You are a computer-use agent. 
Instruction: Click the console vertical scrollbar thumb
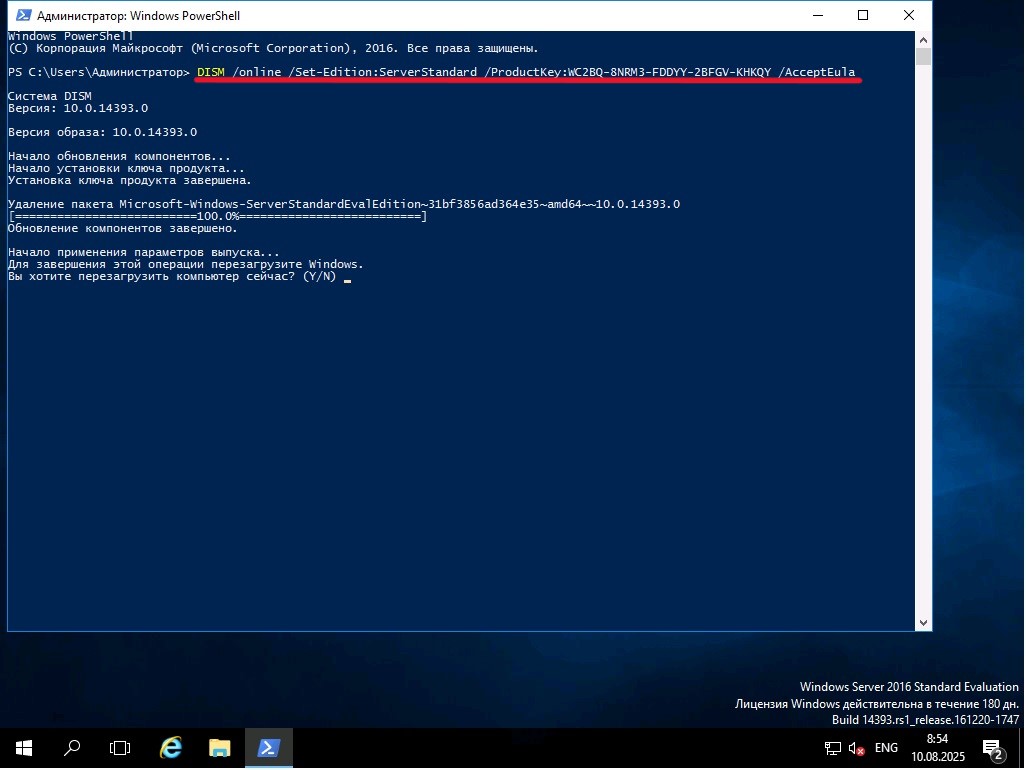(924, 57)
